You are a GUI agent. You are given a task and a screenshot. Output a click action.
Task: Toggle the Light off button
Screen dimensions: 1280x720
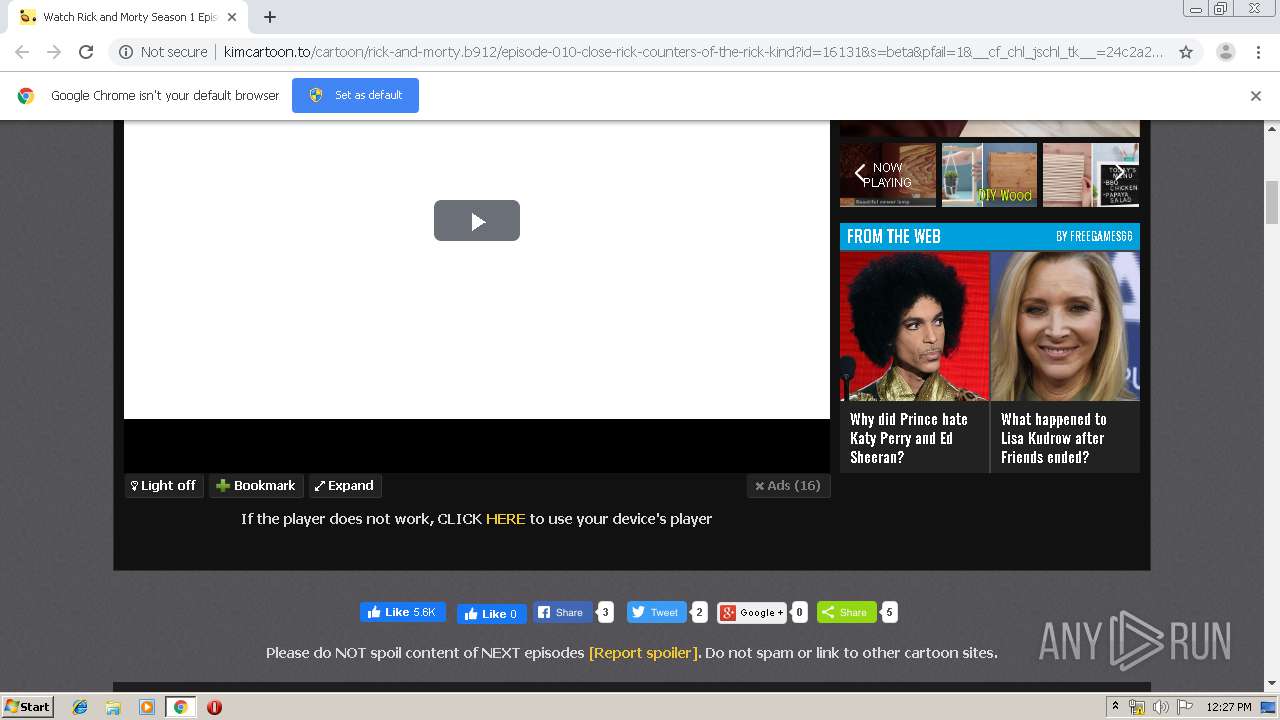(x=164, y=486)
